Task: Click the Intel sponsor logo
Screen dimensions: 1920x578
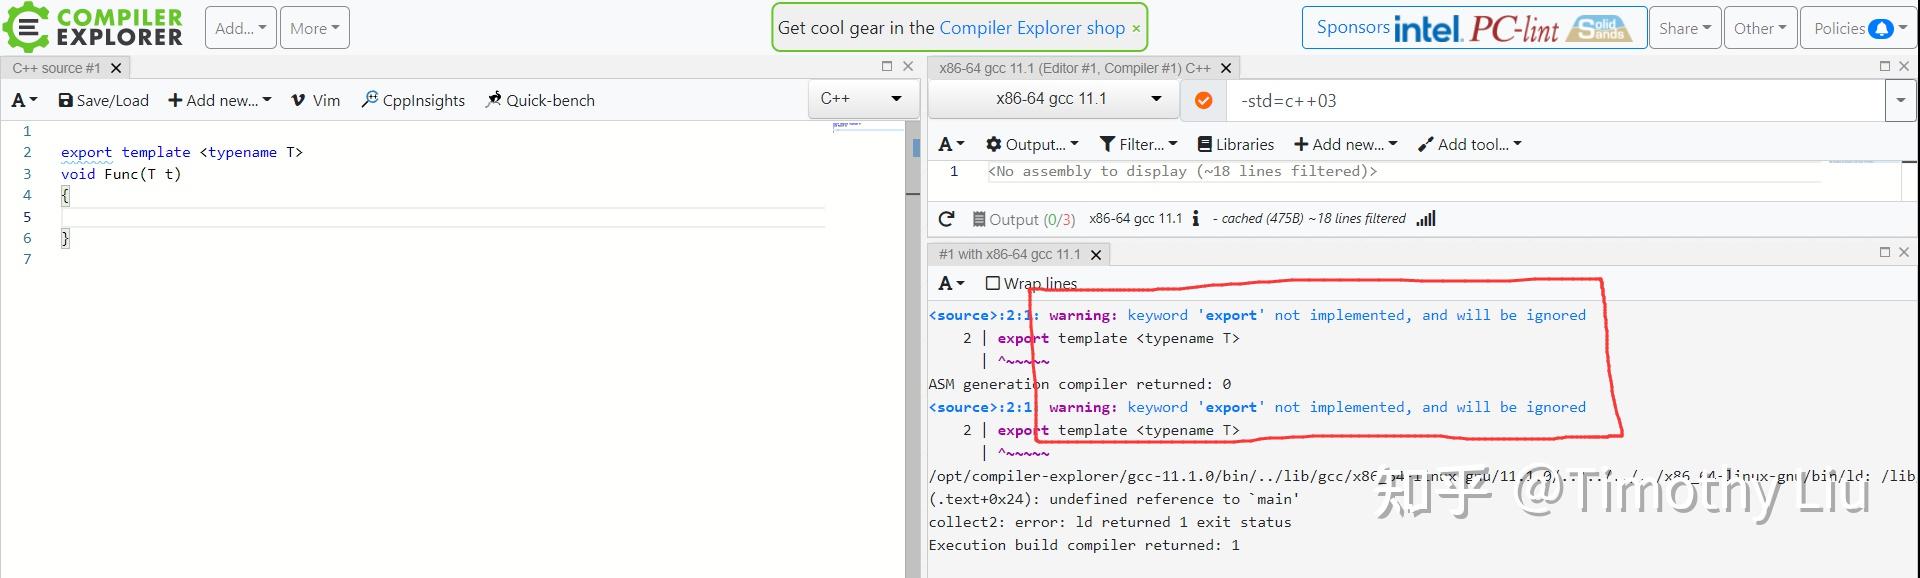Action: [x=1428, y=28]
